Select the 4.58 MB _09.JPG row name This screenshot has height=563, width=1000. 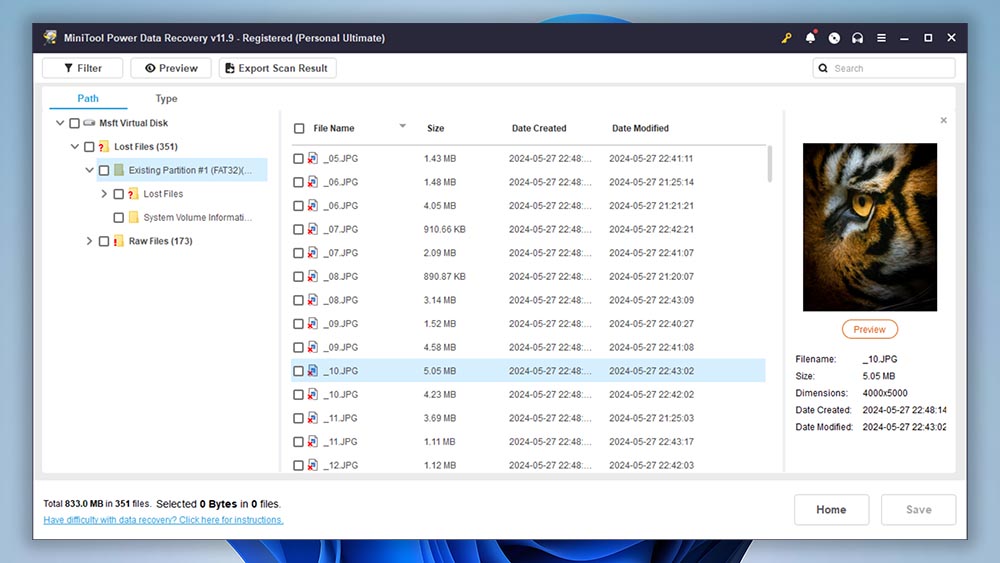(x=341, y=347)
